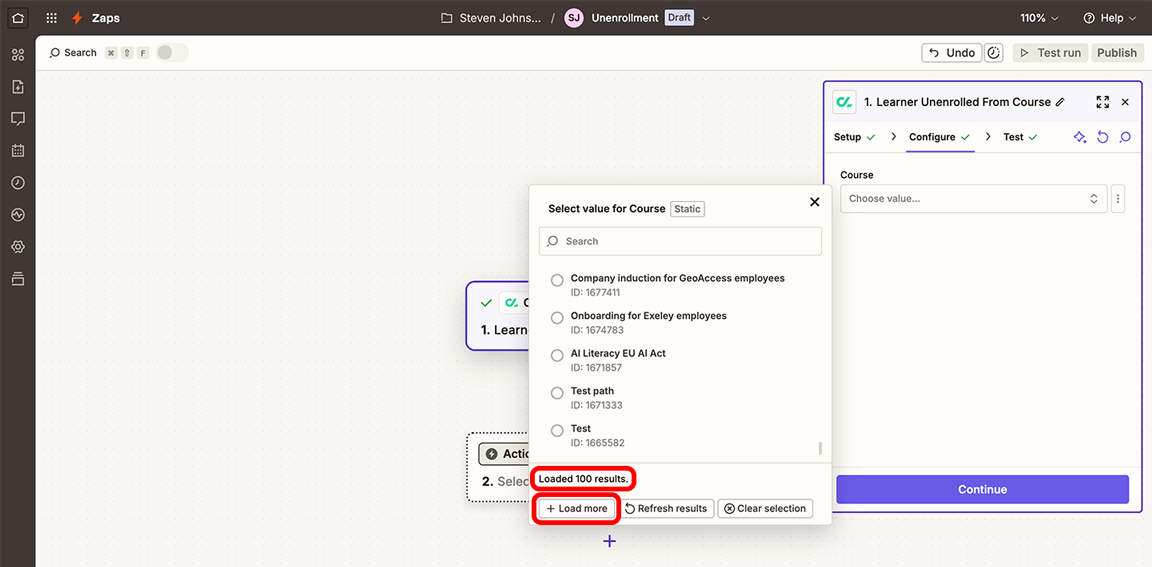The height and width of the screenshot is (567, 1152).
Task: Close the Learner Unenrolled step panel
Action: tap(1125, 102)
